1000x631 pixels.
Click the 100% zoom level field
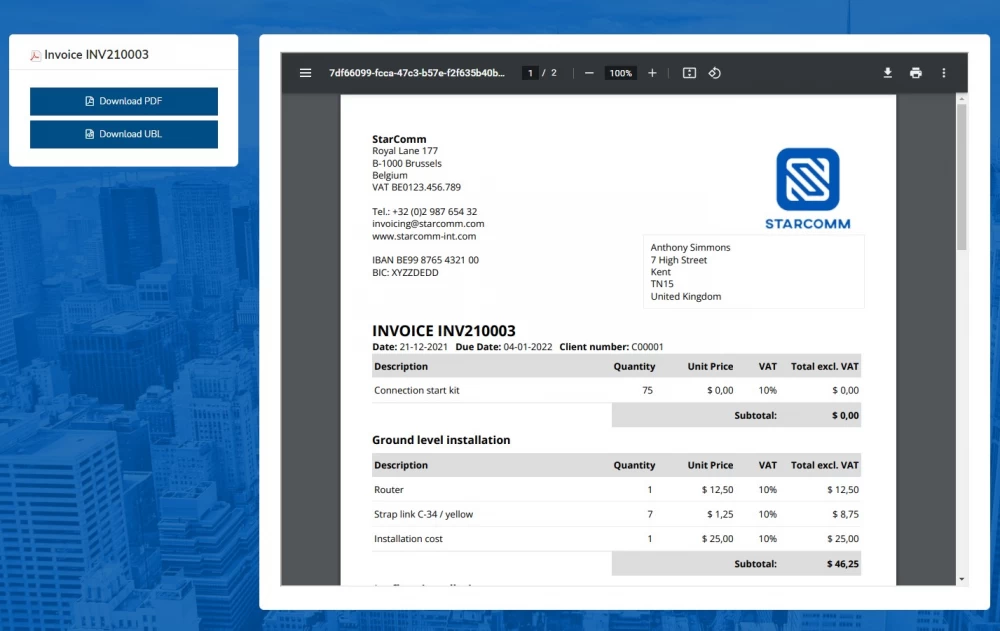(x=621, y=73)
